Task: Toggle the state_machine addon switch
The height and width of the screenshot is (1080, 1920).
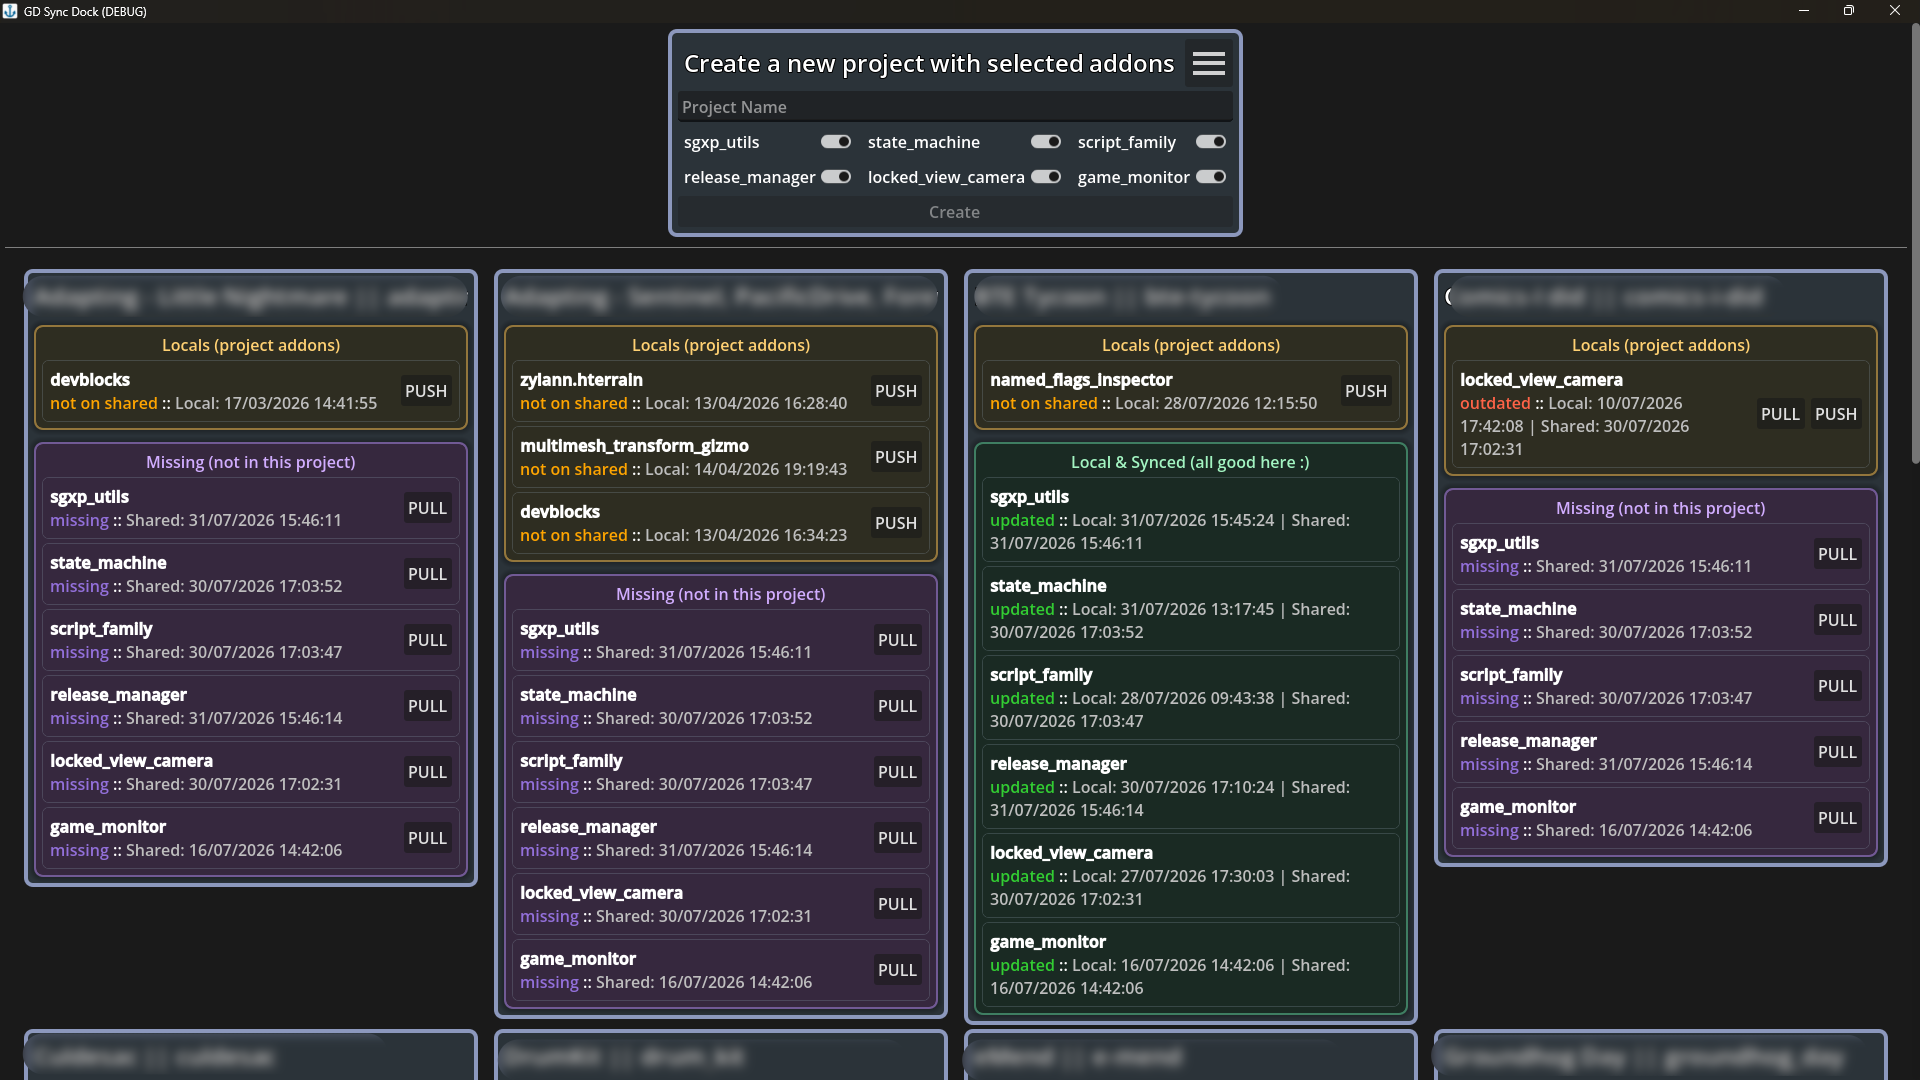Action: (1046, 142)
